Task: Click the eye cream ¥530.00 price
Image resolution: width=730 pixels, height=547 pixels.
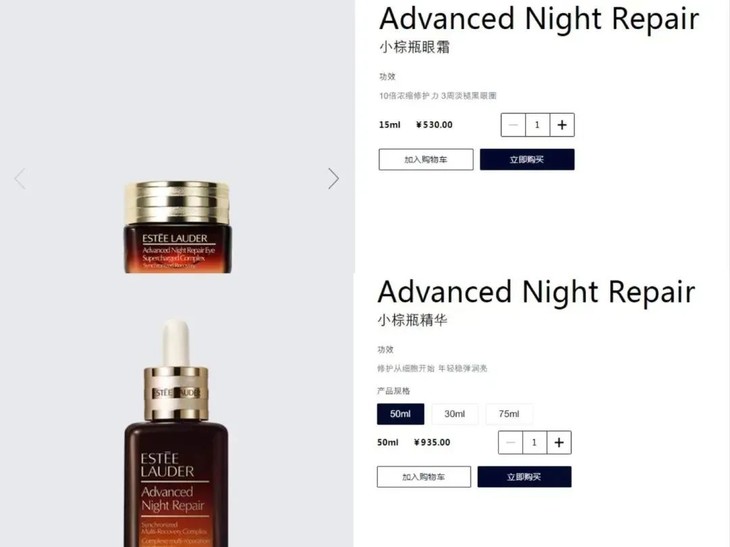Action: 434,125
